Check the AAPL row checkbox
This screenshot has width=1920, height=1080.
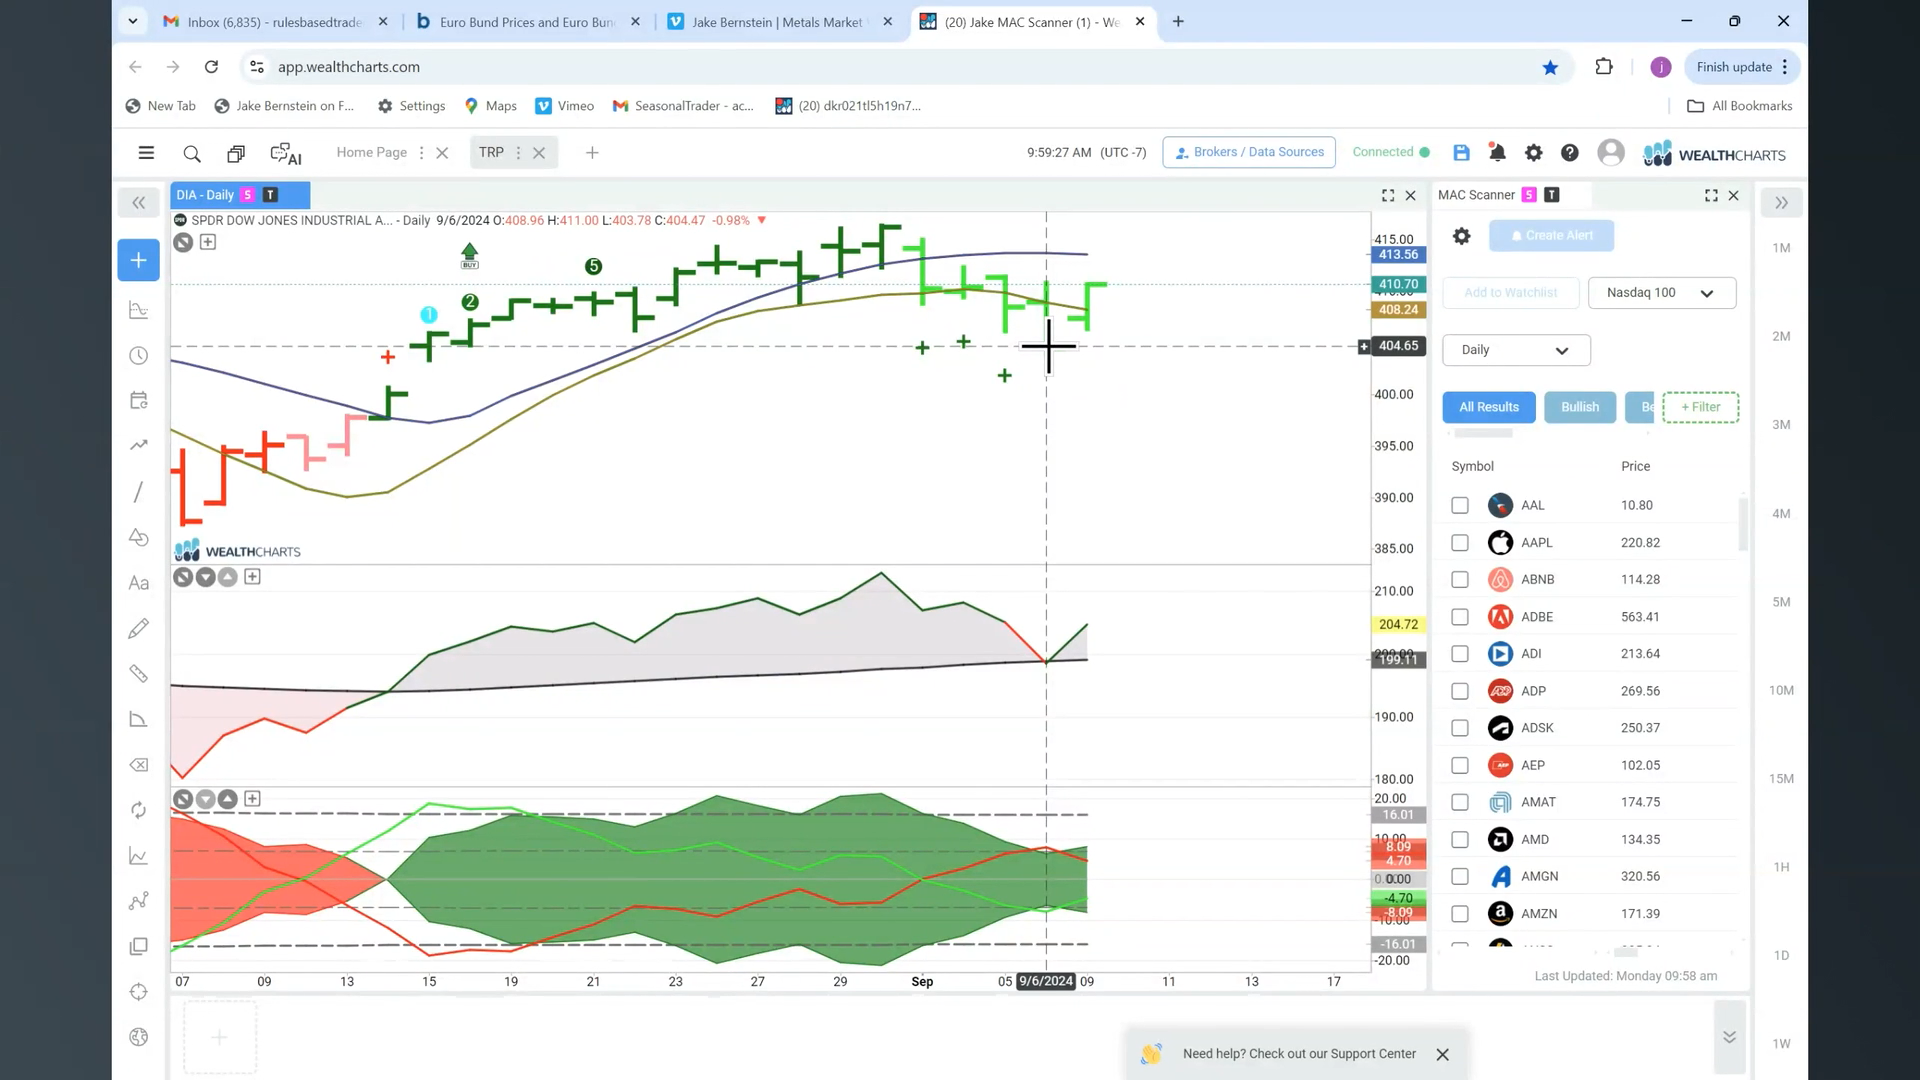pyautogui.click(x=1460, y=543)
